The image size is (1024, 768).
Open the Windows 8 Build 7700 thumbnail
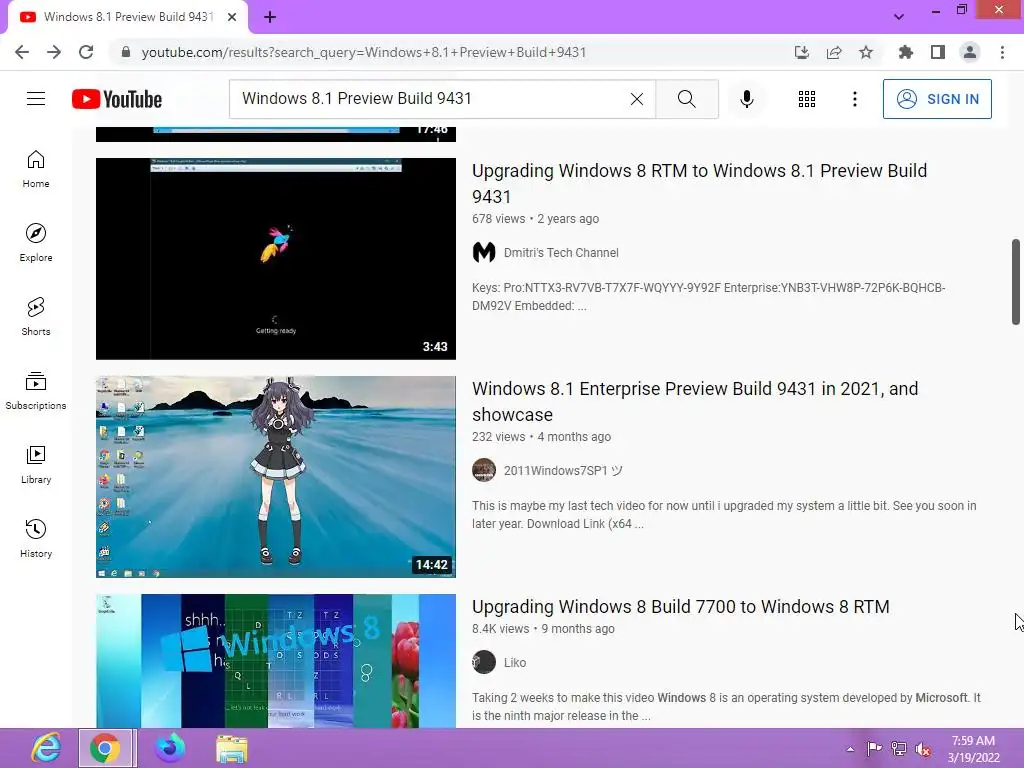276,661
